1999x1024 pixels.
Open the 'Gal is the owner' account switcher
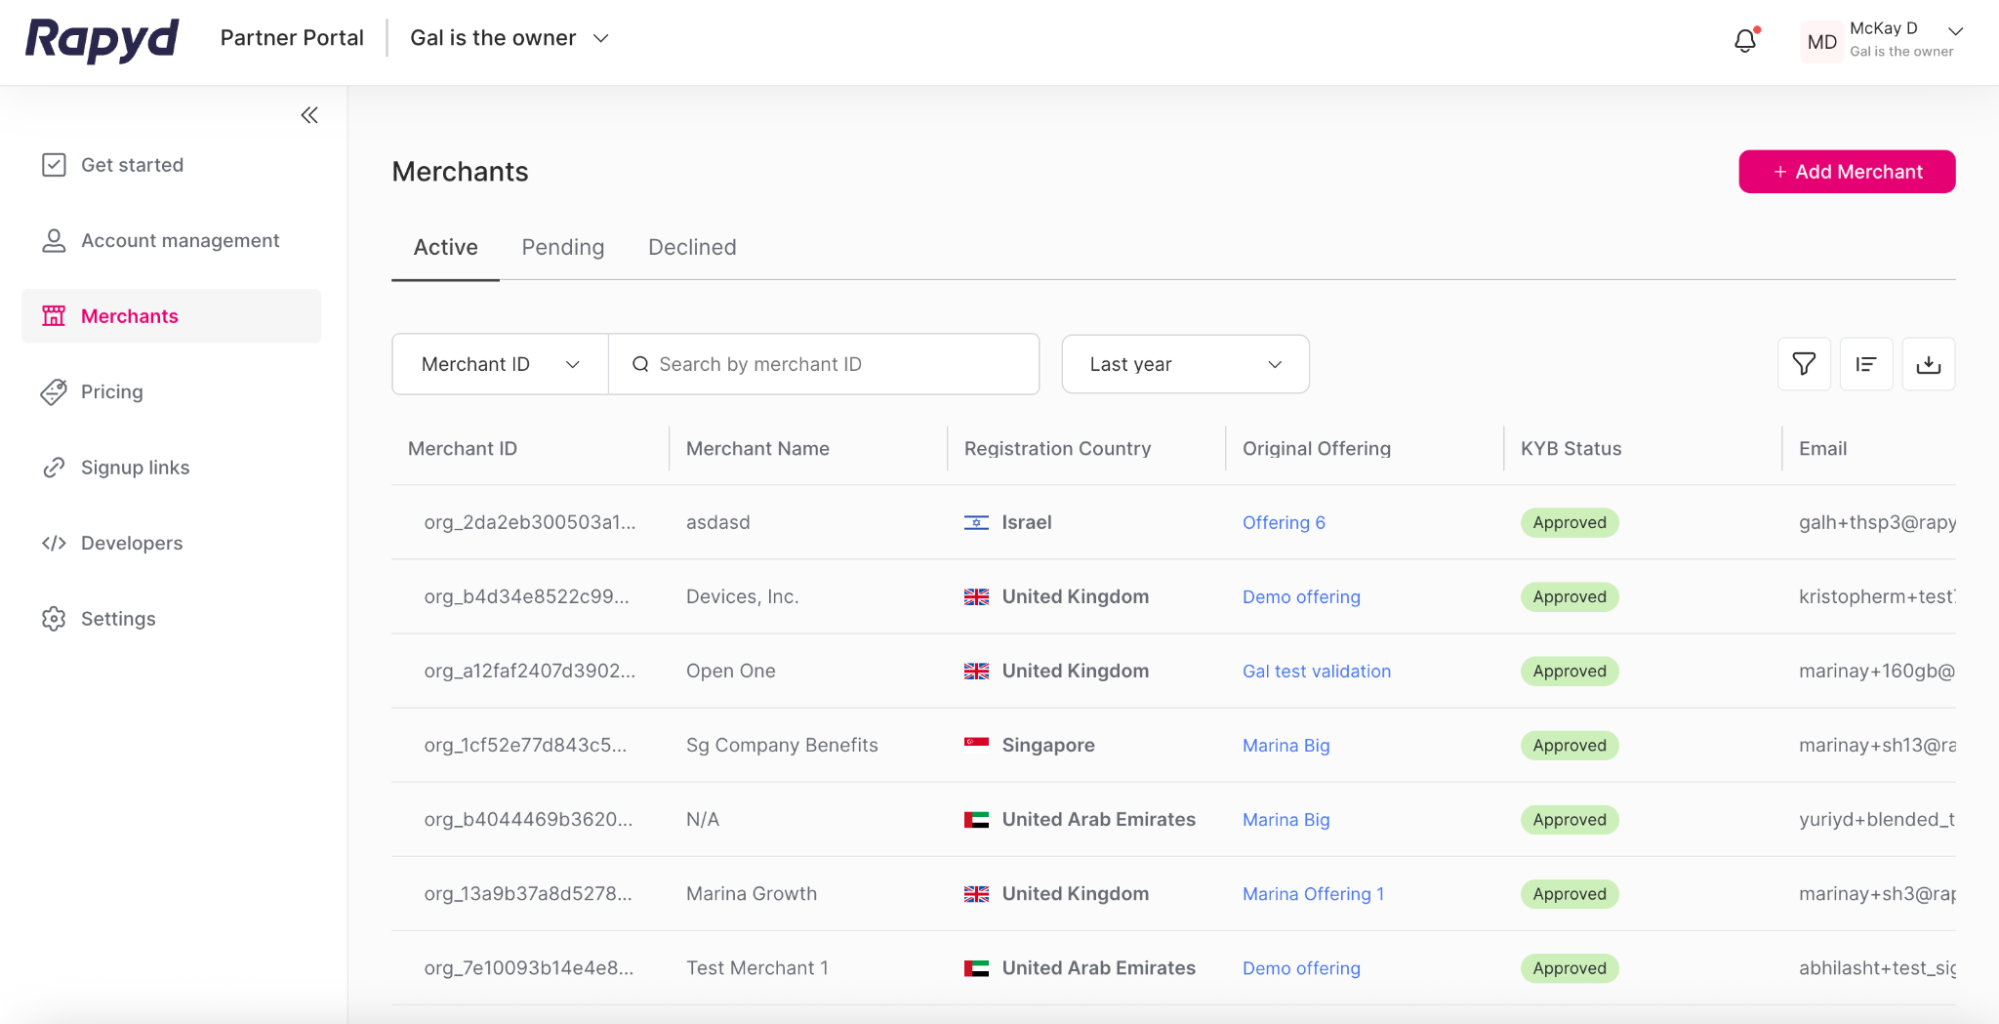tap(508, 37)
